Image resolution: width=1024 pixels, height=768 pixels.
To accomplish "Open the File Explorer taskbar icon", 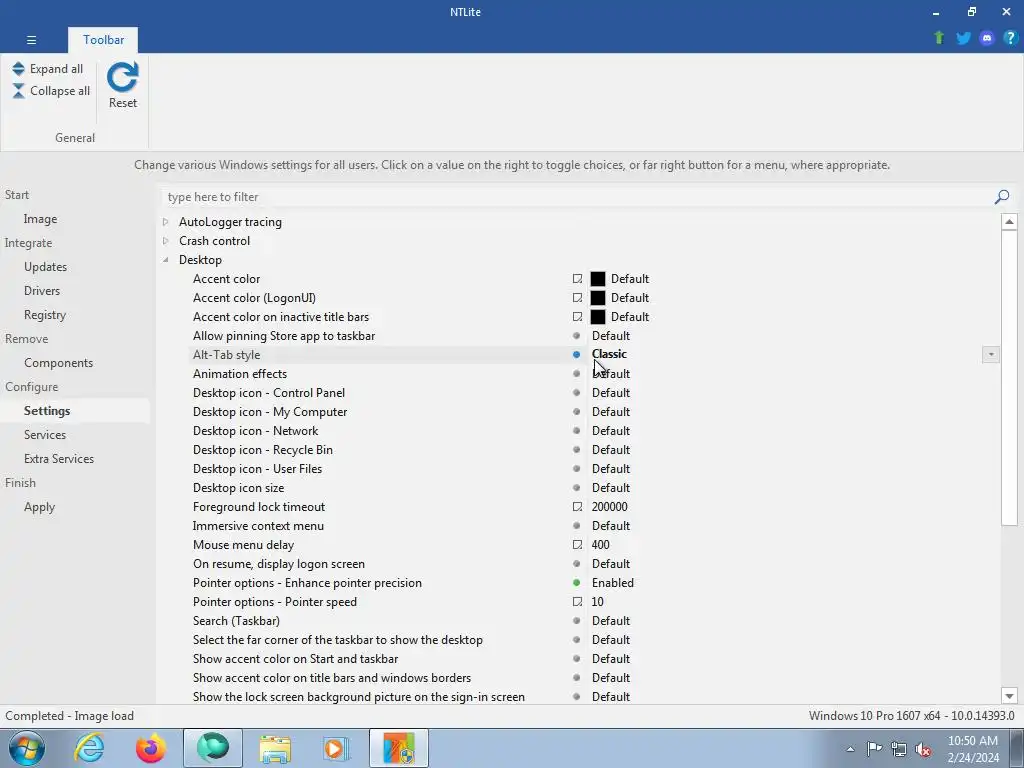I will (275, 748).
